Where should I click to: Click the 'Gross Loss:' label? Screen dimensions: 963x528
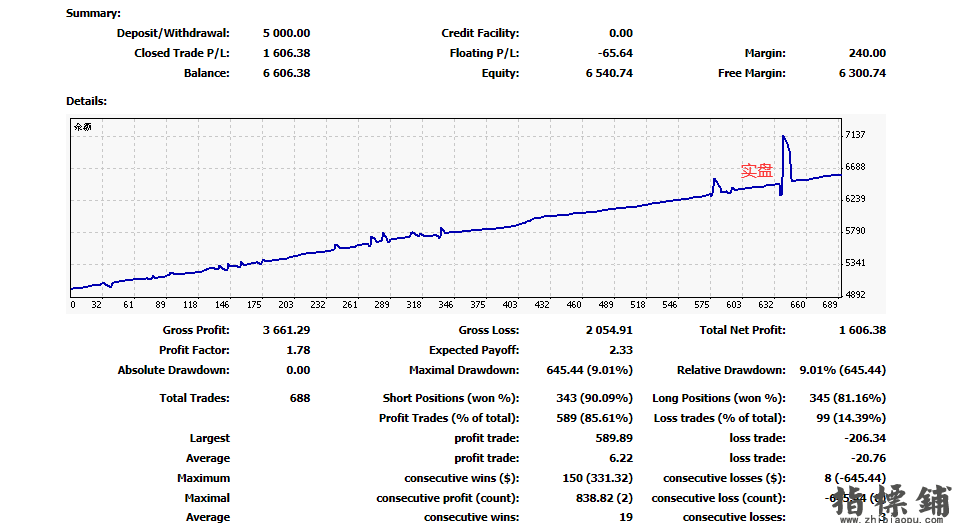pyautogui.click(x=488, y=330)
